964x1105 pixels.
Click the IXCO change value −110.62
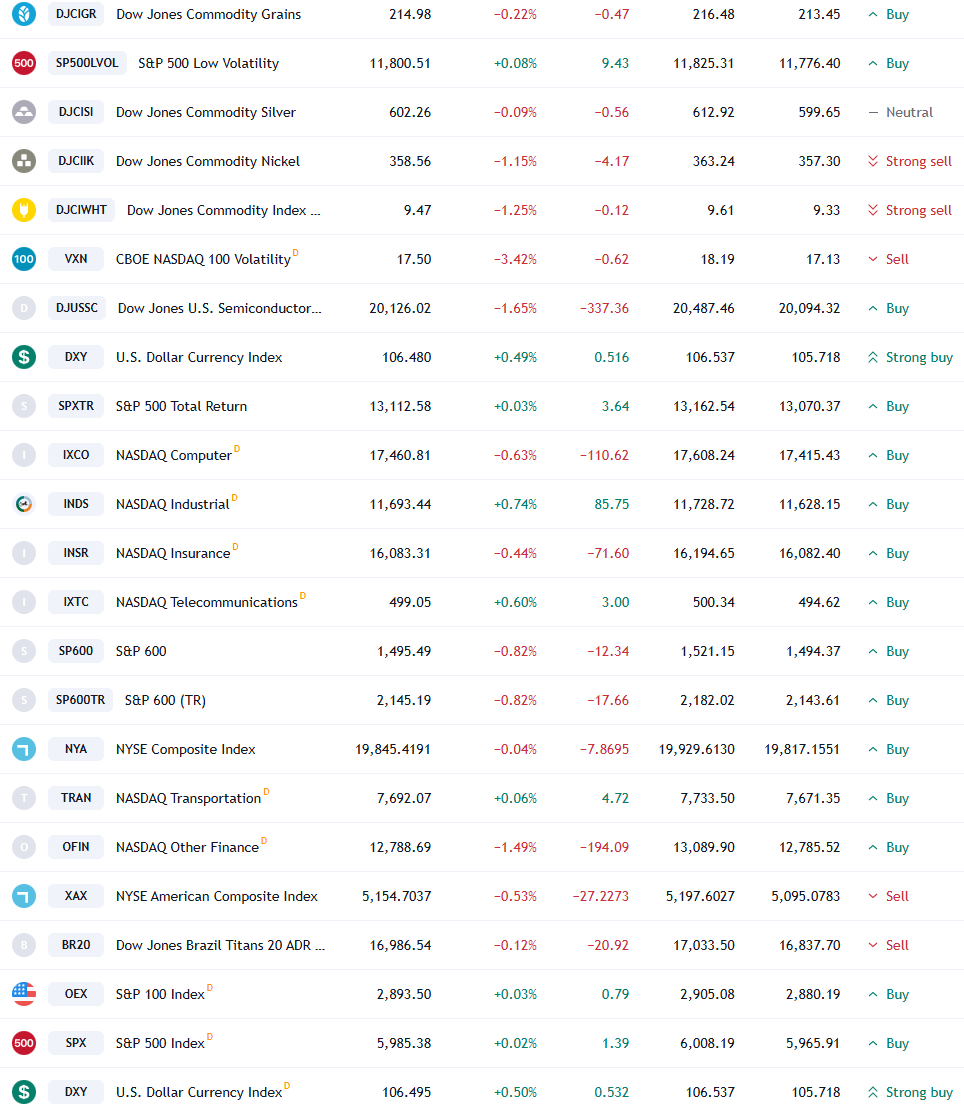coord(604,455)
